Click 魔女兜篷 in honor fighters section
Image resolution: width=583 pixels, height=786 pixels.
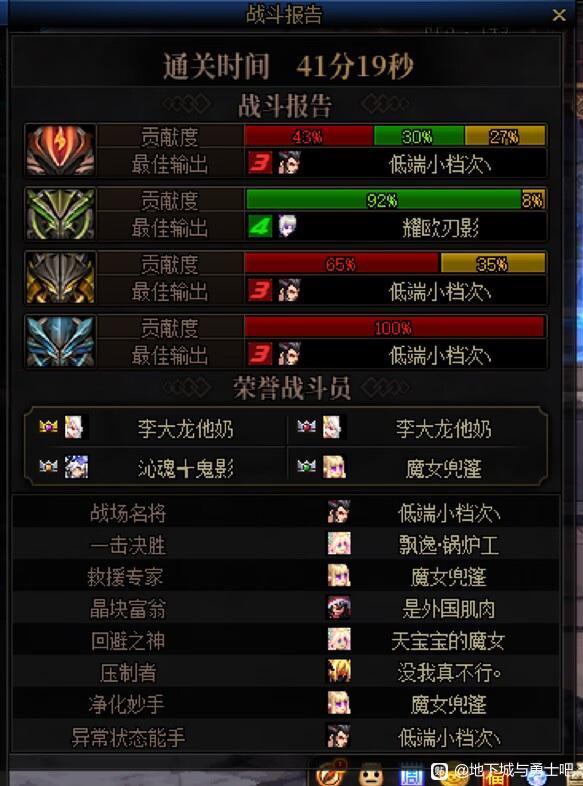[445, 469]
